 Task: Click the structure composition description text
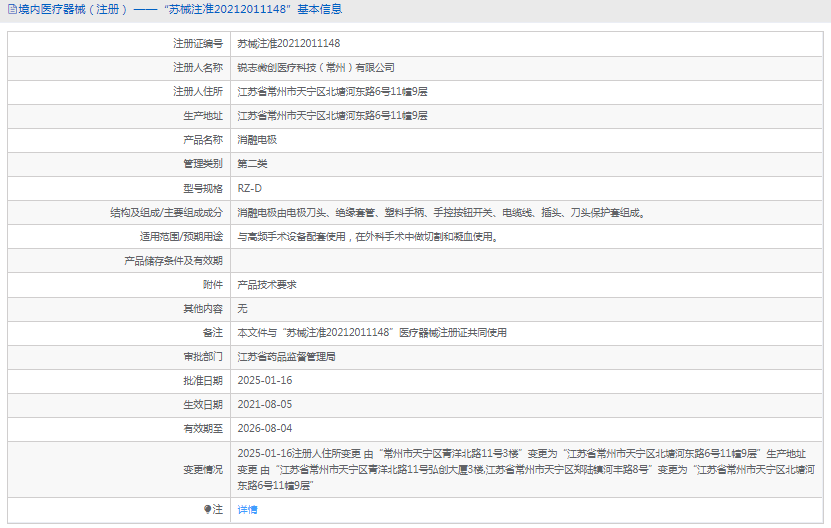[x=441, y=213]
